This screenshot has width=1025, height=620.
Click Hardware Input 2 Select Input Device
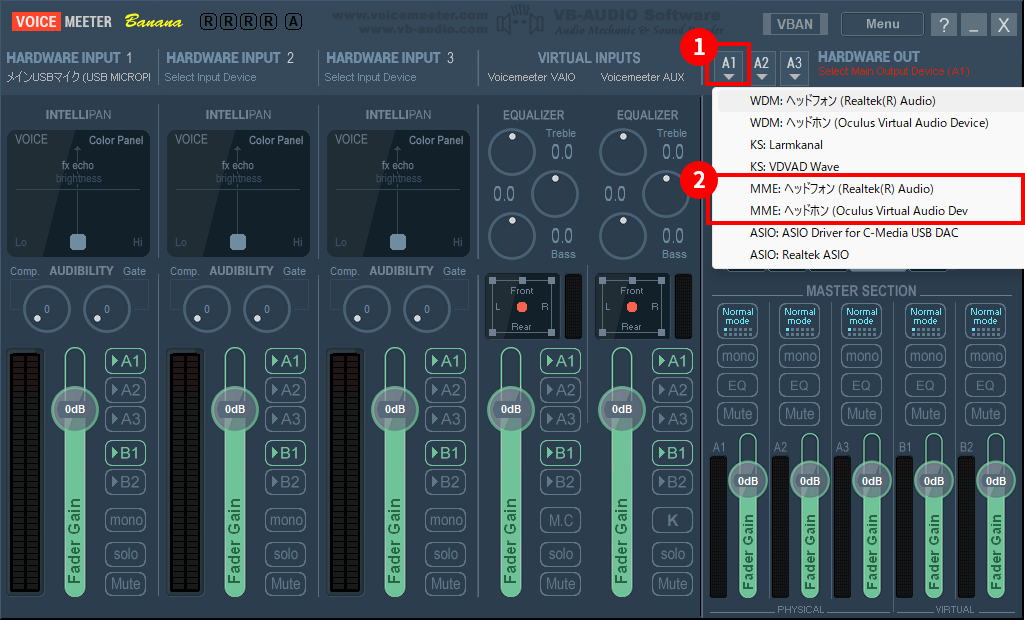210,77
